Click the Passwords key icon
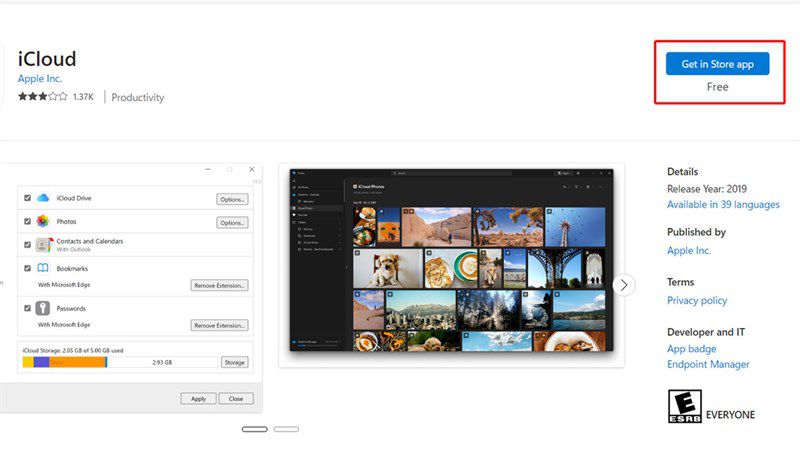Screen dimensions: 800x450 pos(43,308)
